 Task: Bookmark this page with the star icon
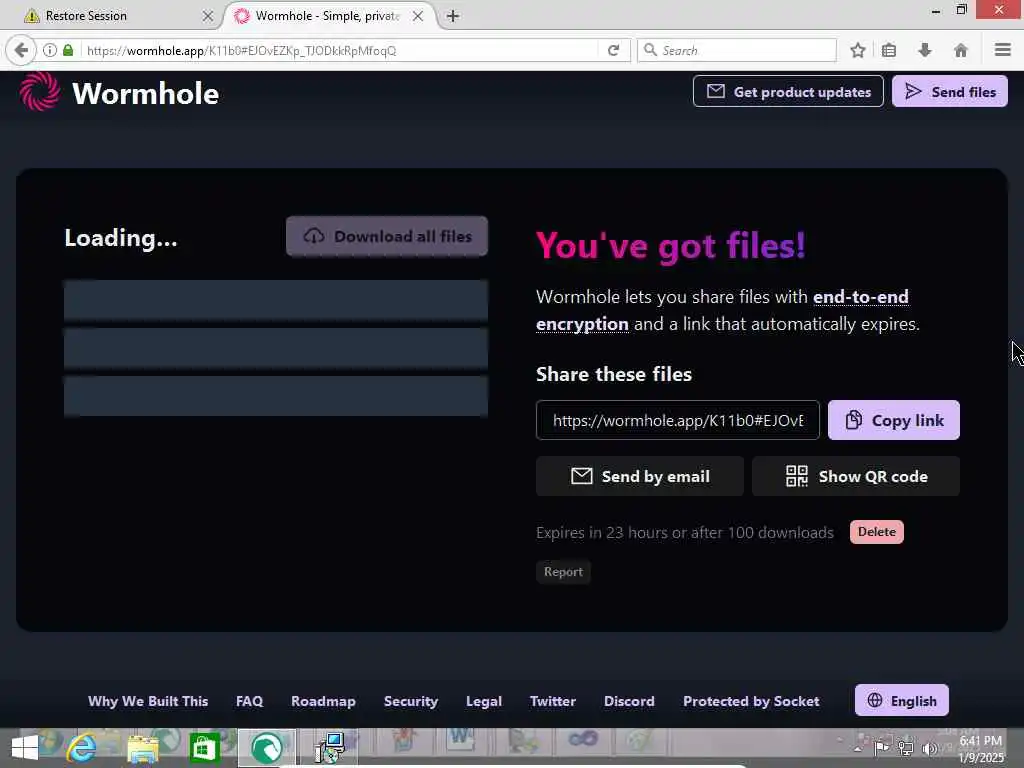click(x=858, y=50)
